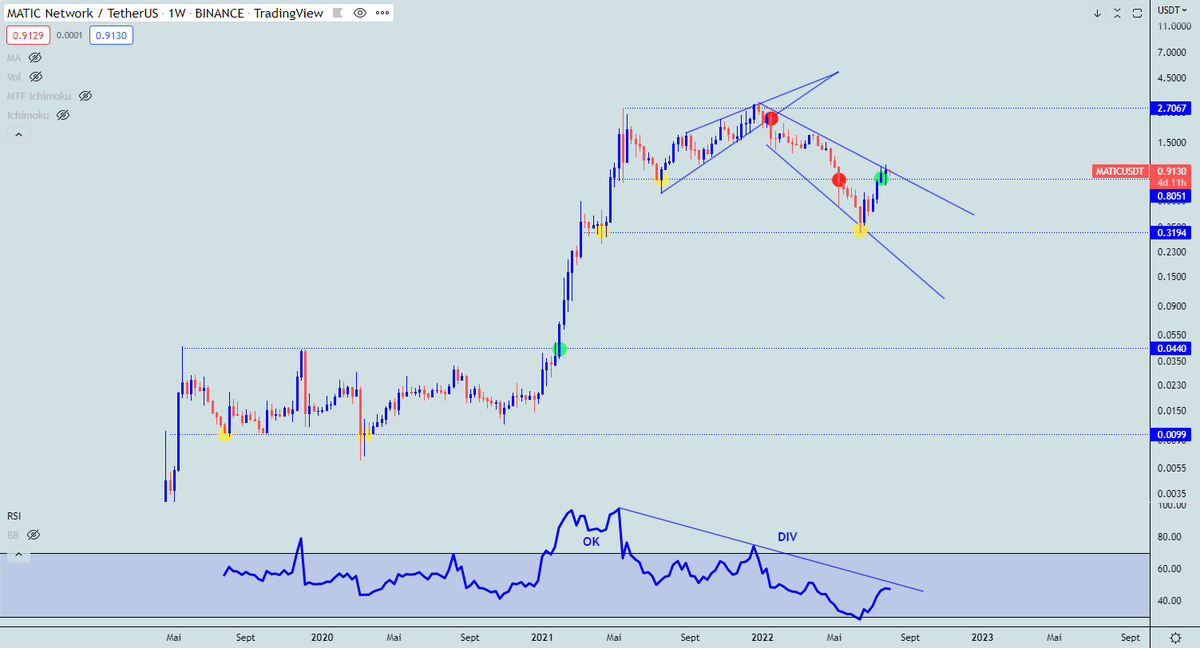This screenshot has height=648, width=1200.
Task: Click the collapse pane chevrons icon
Action: click(1115, 13)
